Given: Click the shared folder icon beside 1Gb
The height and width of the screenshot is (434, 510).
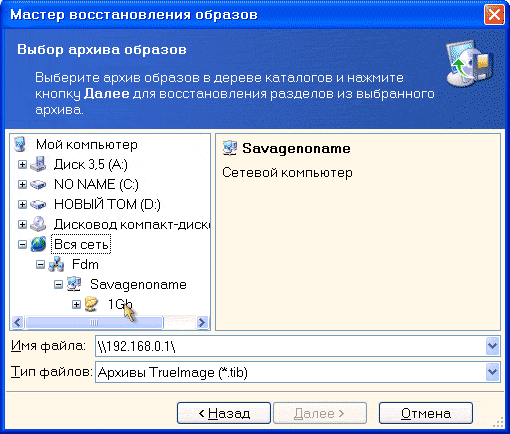Looking at the screenshot, I should tap(92, 304).
